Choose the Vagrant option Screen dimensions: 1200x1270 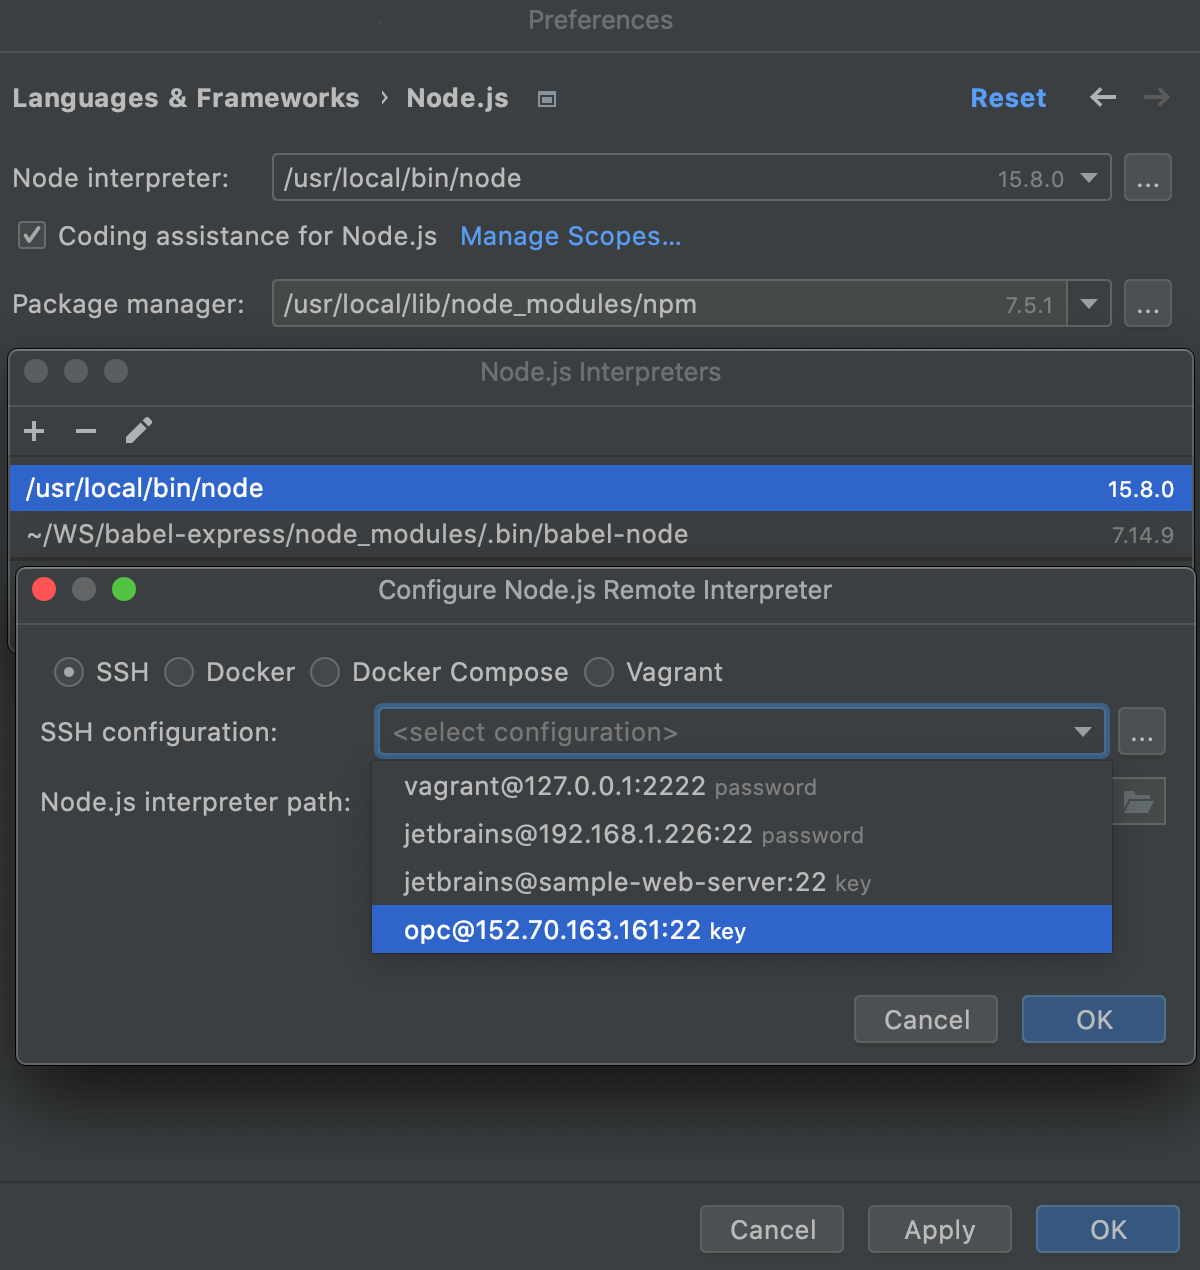pos(598,672)
